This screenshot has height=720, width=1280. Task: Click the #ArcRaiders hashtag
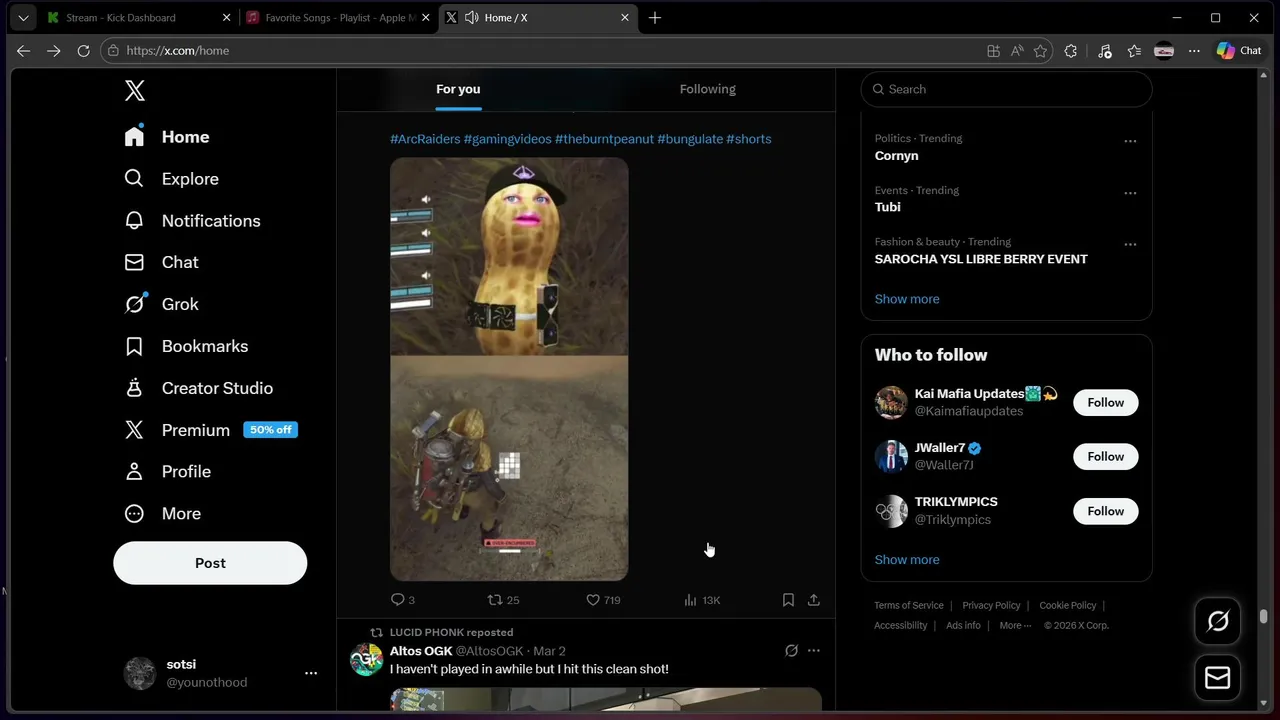point(425,139)
